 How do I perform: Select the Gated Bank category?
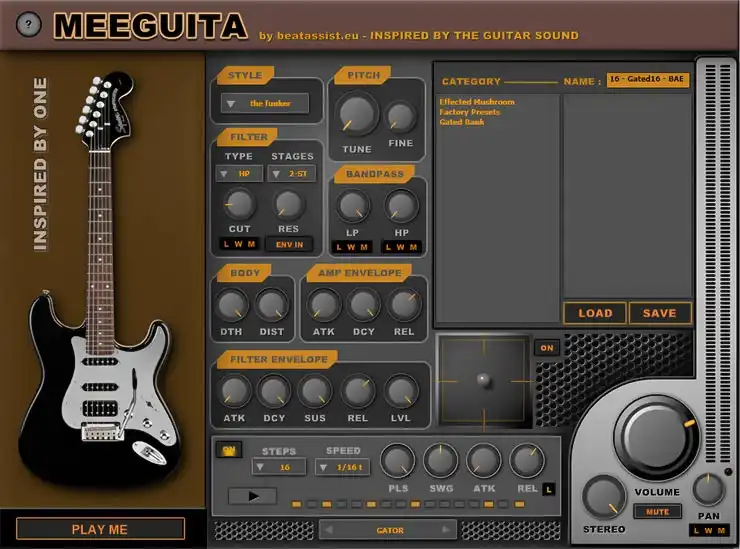(x=462, y=122)
